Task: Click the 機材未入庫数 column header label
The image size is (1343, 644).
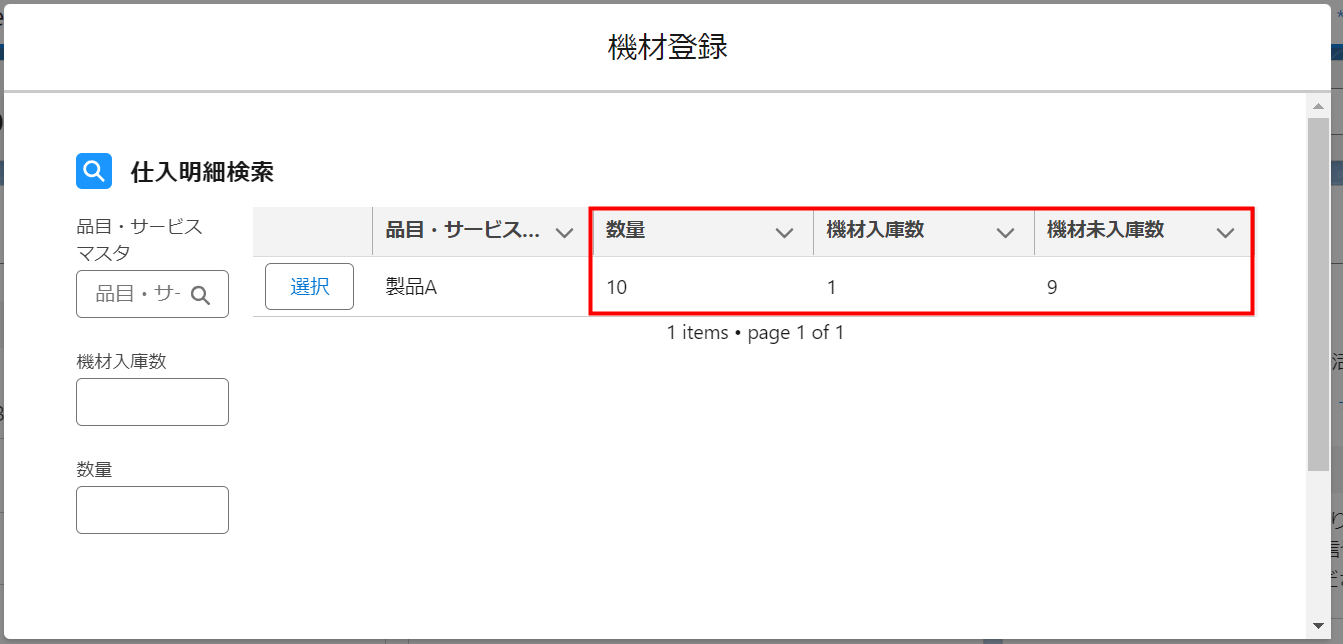Action: pyautogui.click(x=1105, y=230)
